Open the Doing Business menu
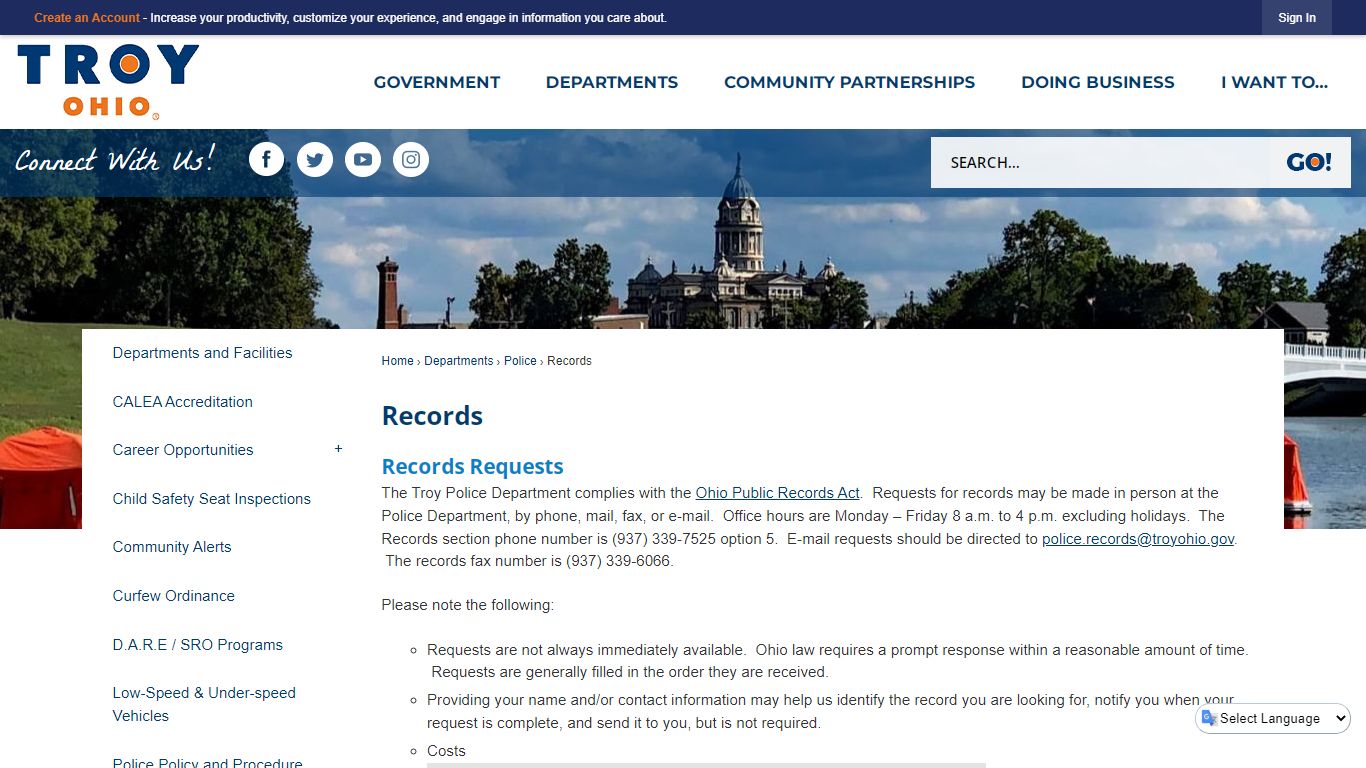1366x768 pixels. pos(1098,82)
